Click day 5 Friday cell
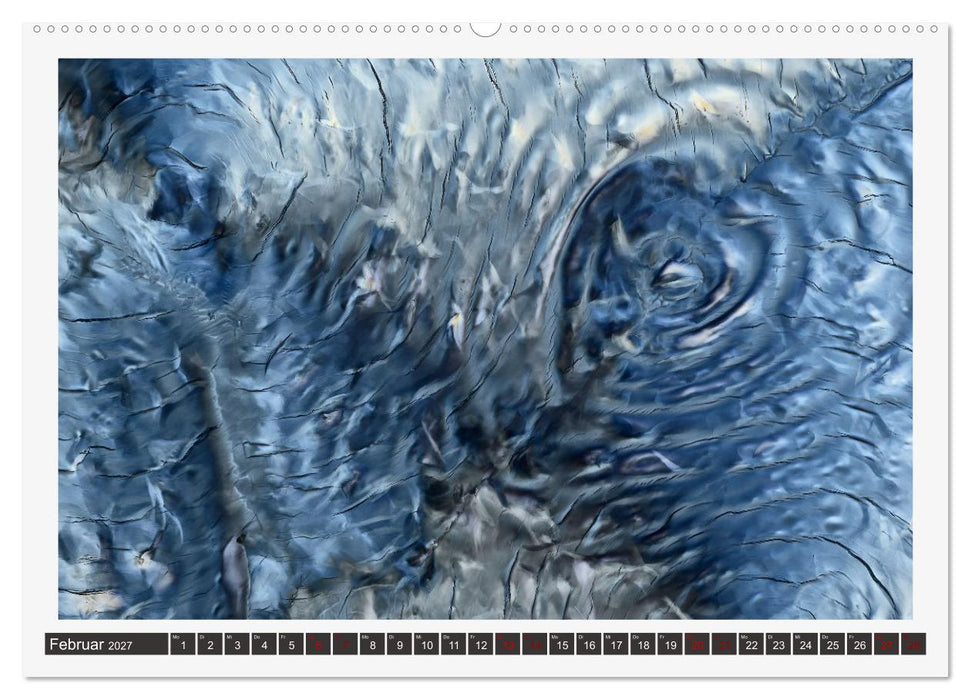 [291, 644]
